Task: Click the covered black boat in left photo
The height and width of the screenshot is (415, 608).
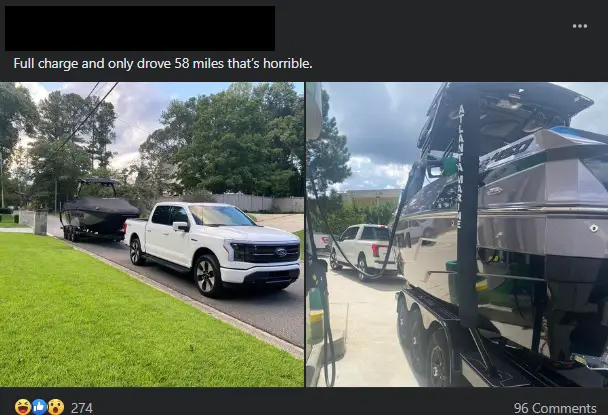Action: coord(99,209)
